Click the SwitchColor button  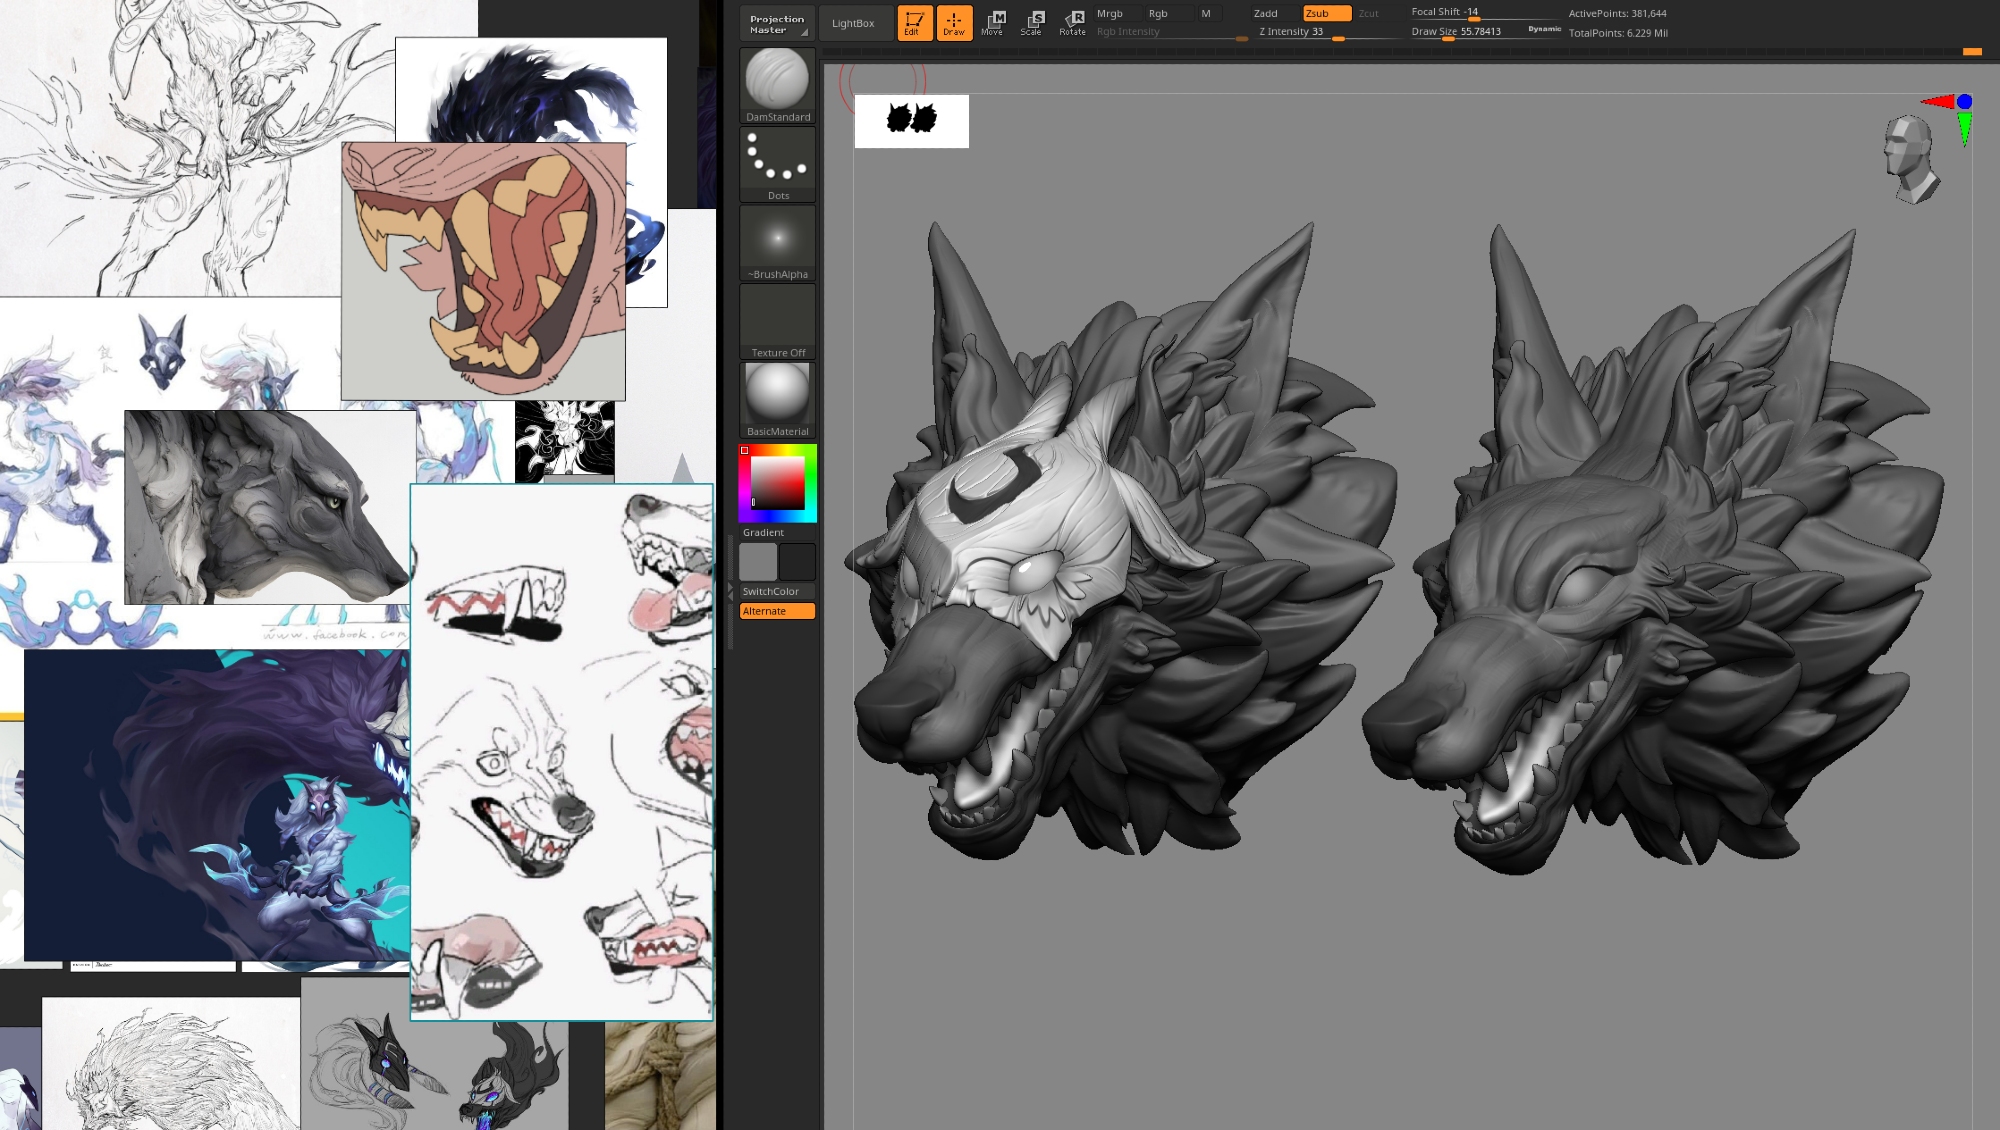[x=777, y=592]
